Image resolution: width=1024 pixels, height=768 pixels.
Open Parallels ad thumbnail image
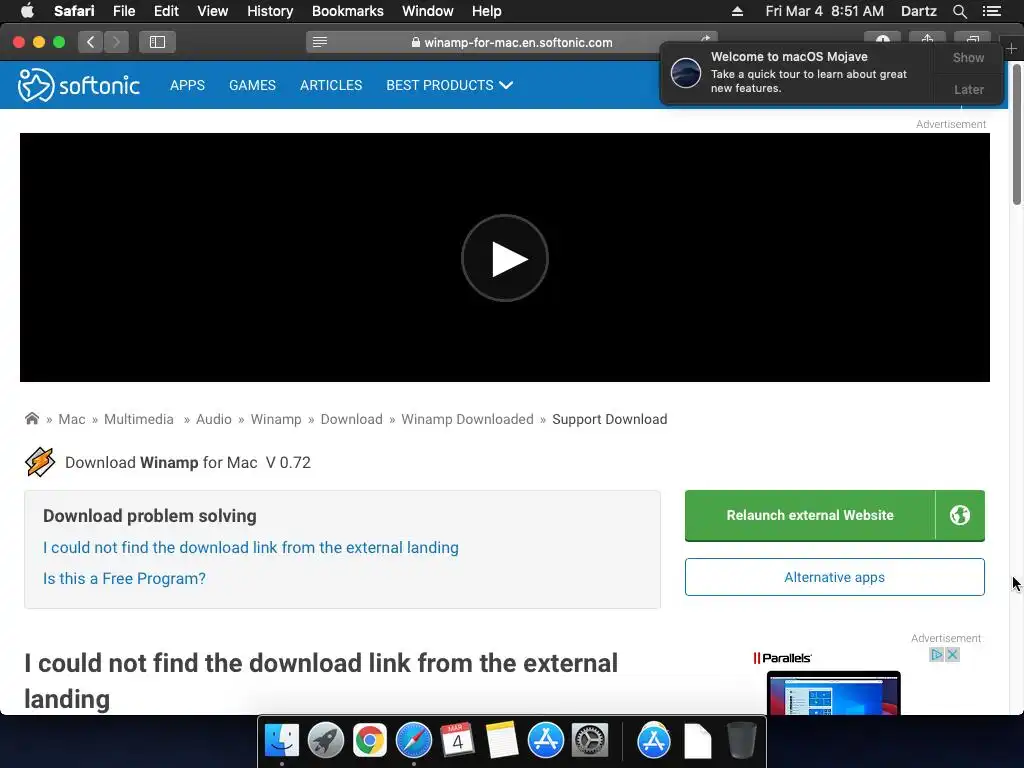click(x=833, y=692)
